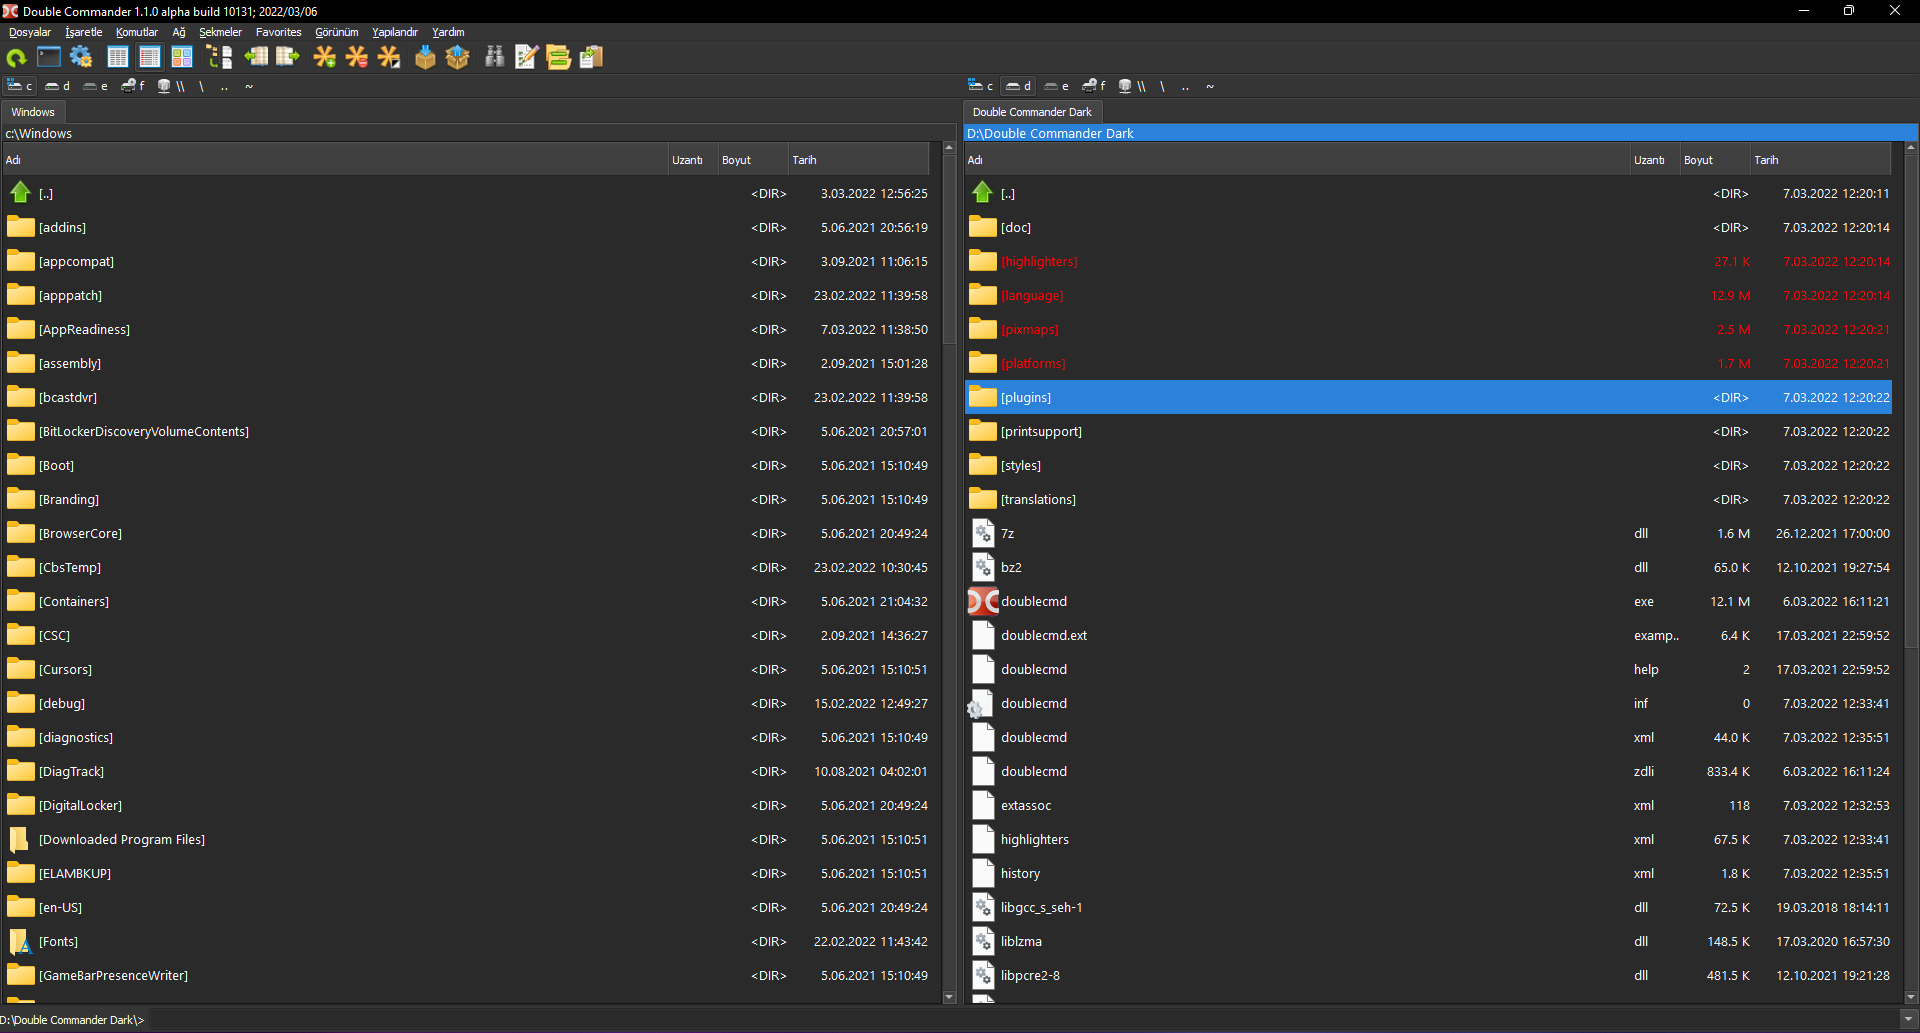Open the Favorites menu
This screenshot has width=1920, height=1033.
(x=279, y=32)
